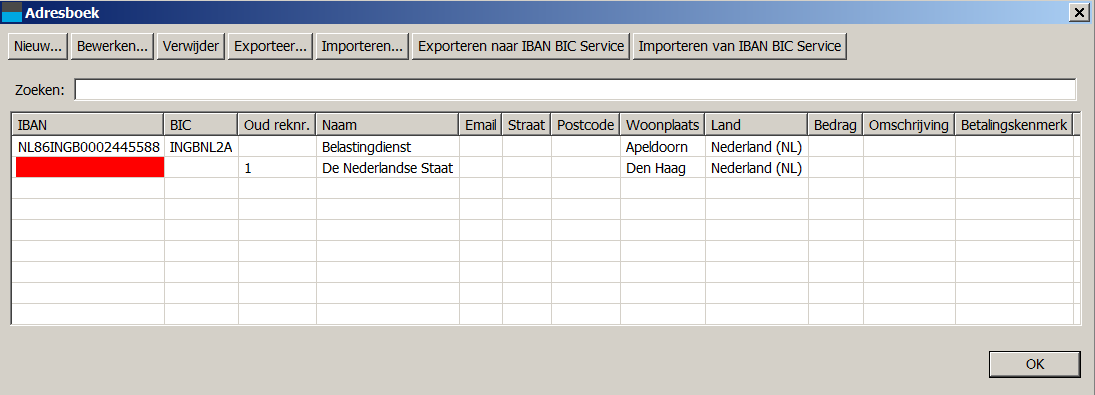
Task: Confirm with the OK button
Action: tap(1034, 364)
